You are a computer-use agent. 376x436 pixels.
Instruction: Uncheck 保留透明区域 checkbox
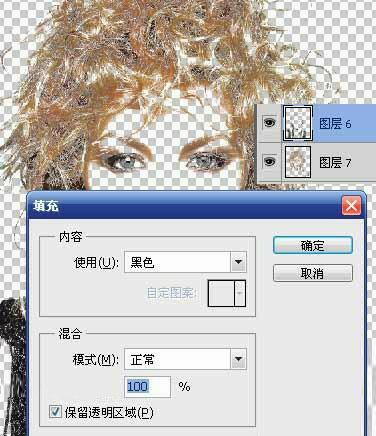(55, 412)
